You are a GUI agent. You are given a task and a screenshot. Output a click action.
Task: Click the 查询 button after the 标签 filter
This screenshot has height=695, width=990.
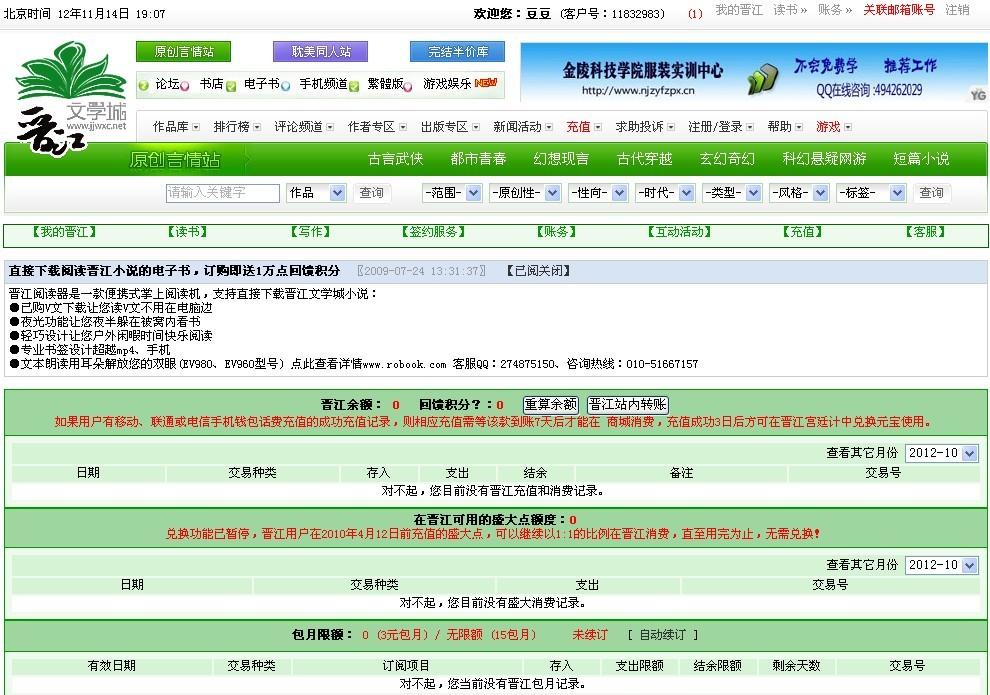point(931,193)
